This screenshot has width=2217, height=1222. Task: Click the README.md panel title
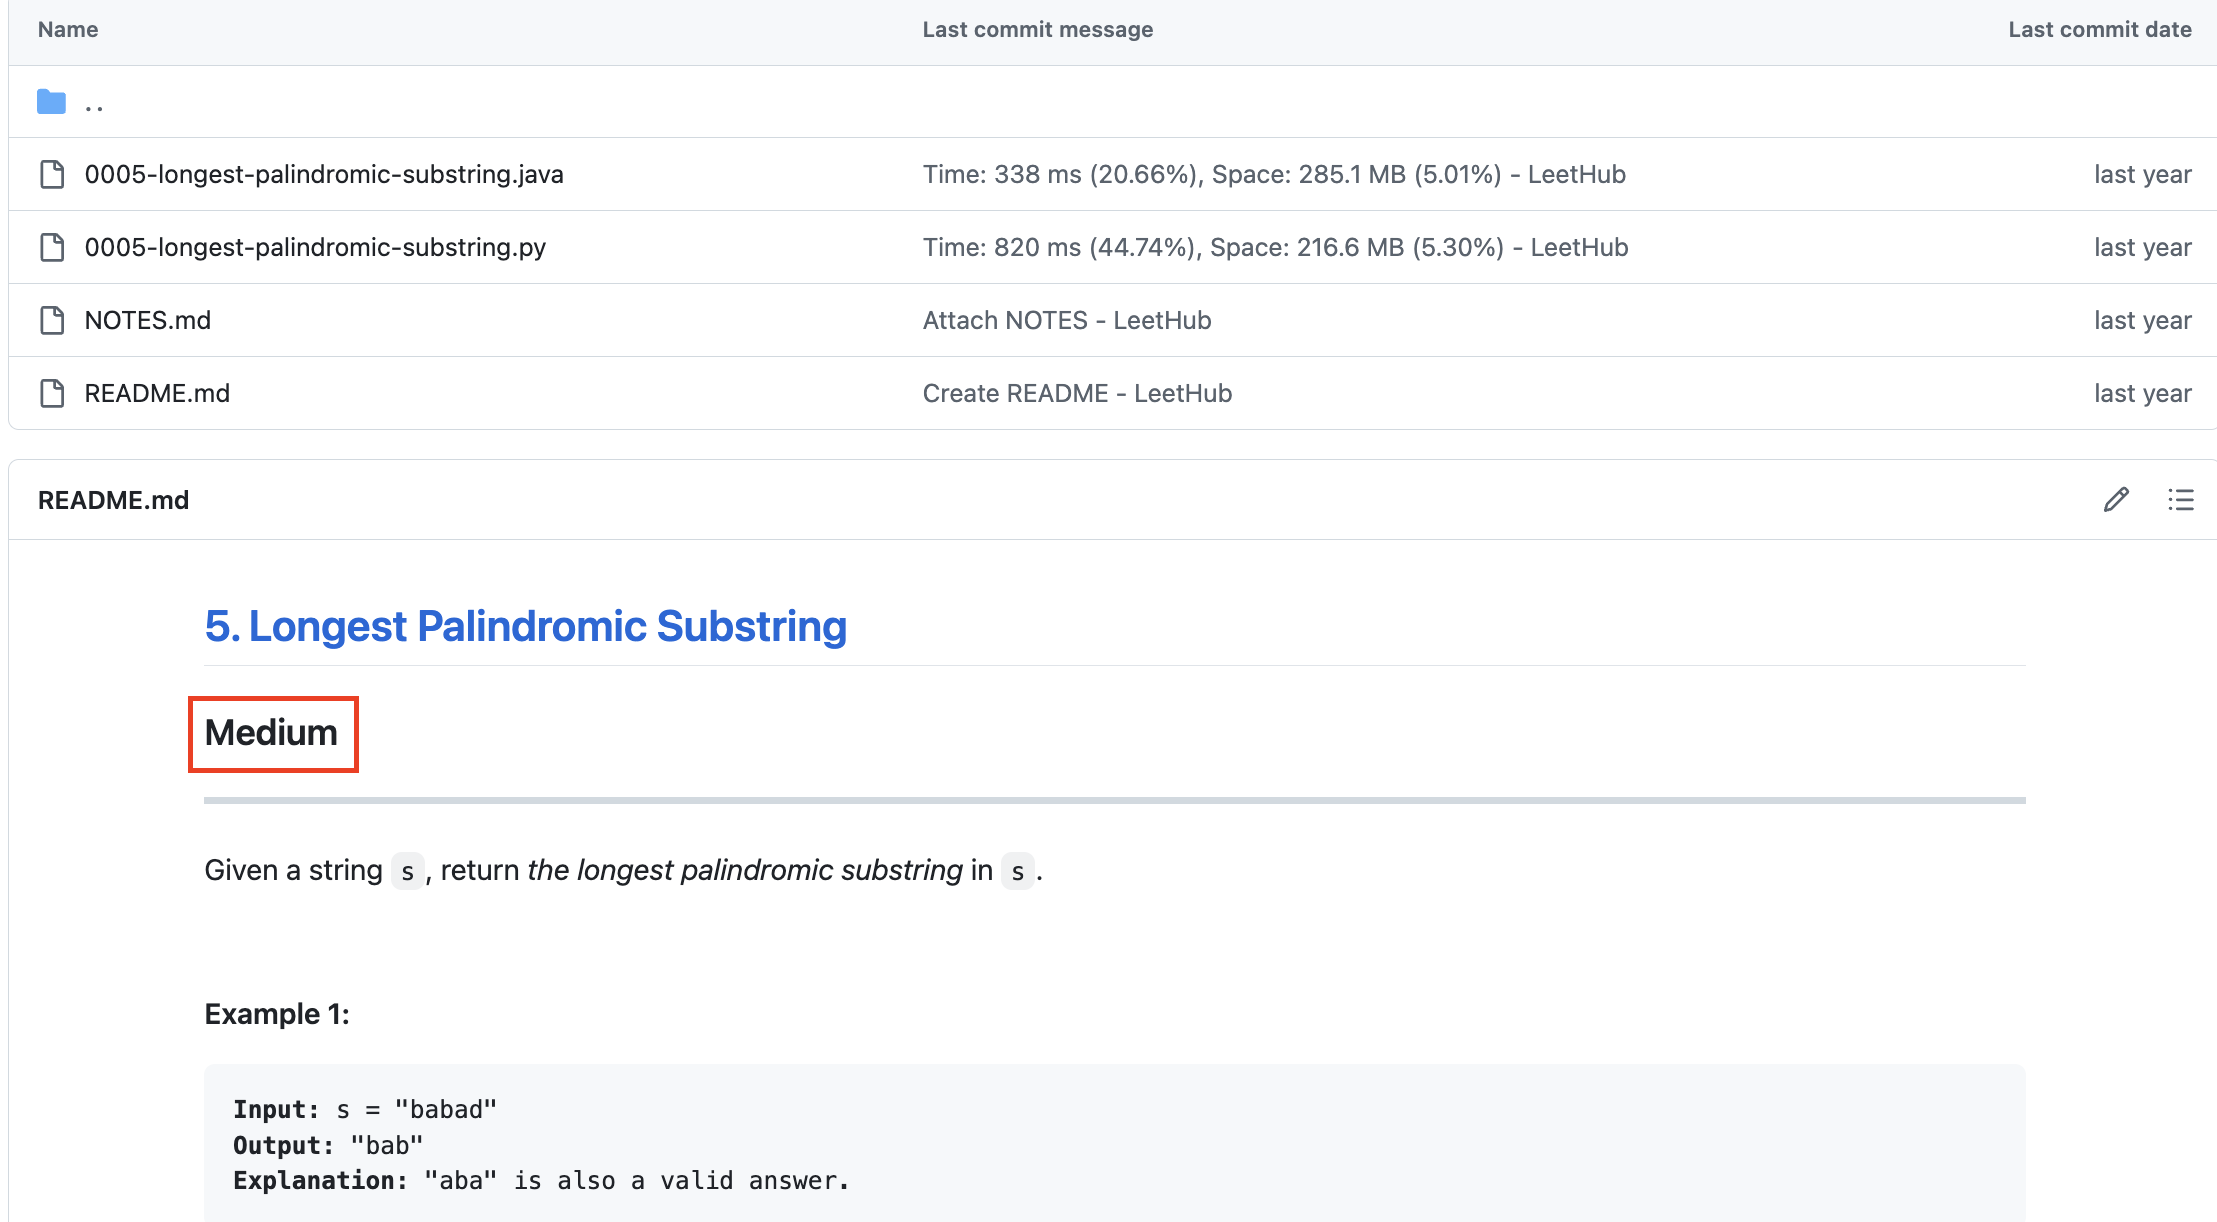point(113,500)
